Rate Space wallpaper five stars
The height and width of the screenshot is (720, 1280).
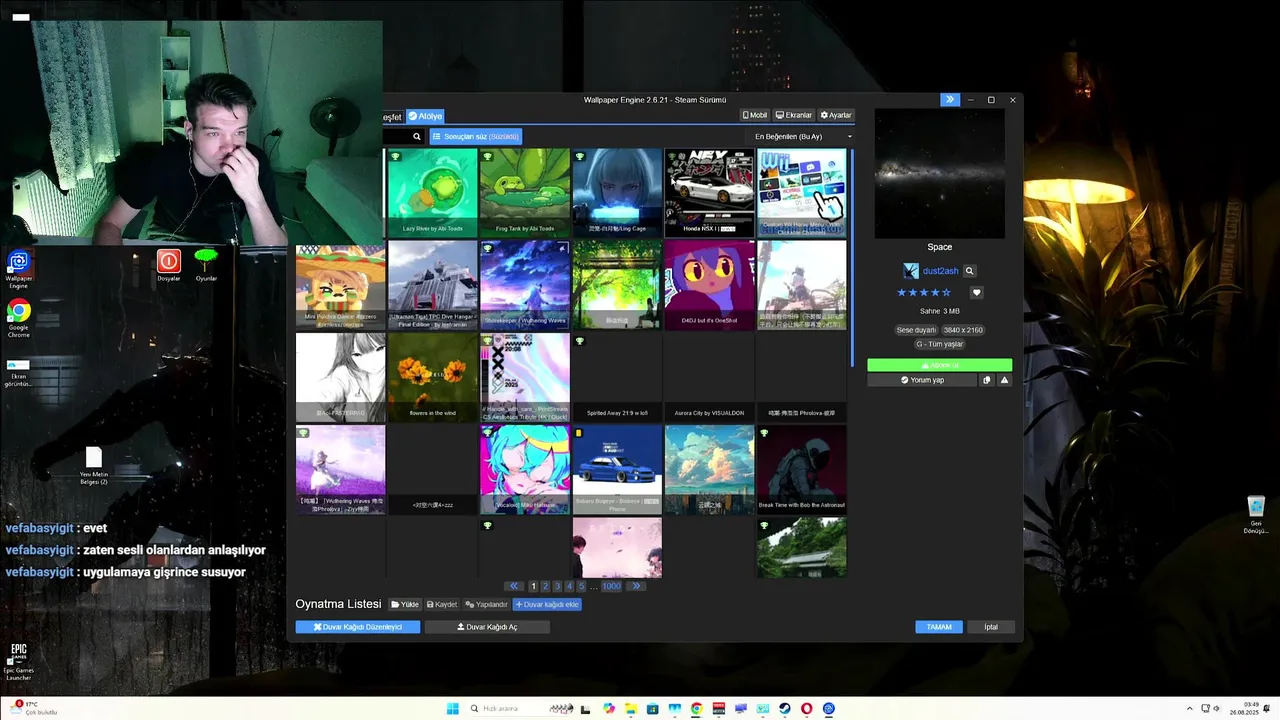click(946, 293)
